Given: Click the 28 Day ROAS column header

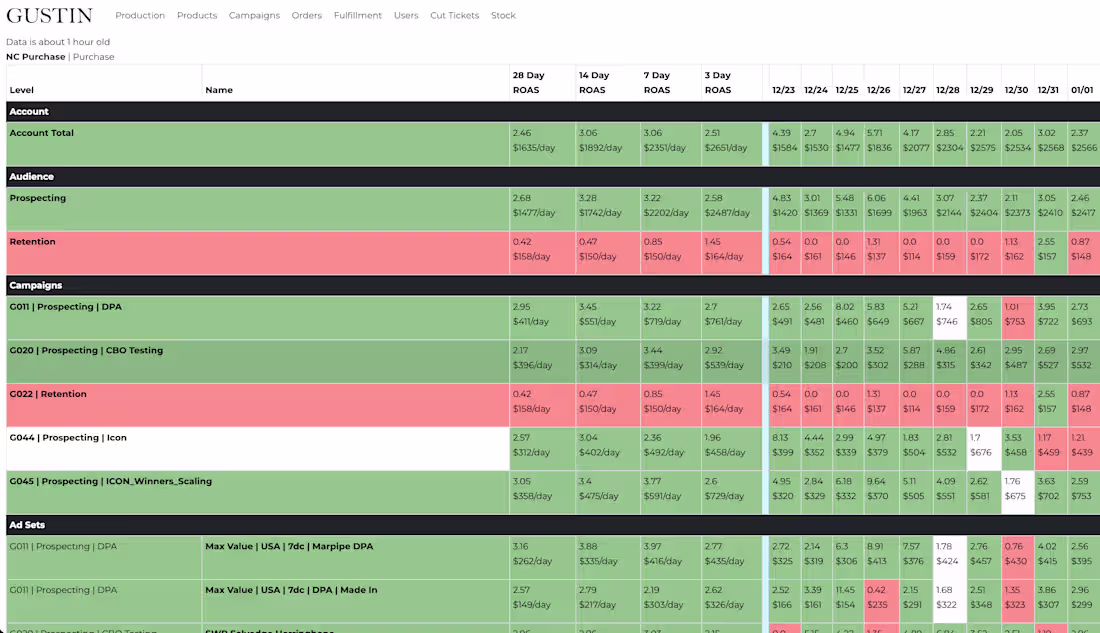Looking at the screenshot, I should coord(528,82).
